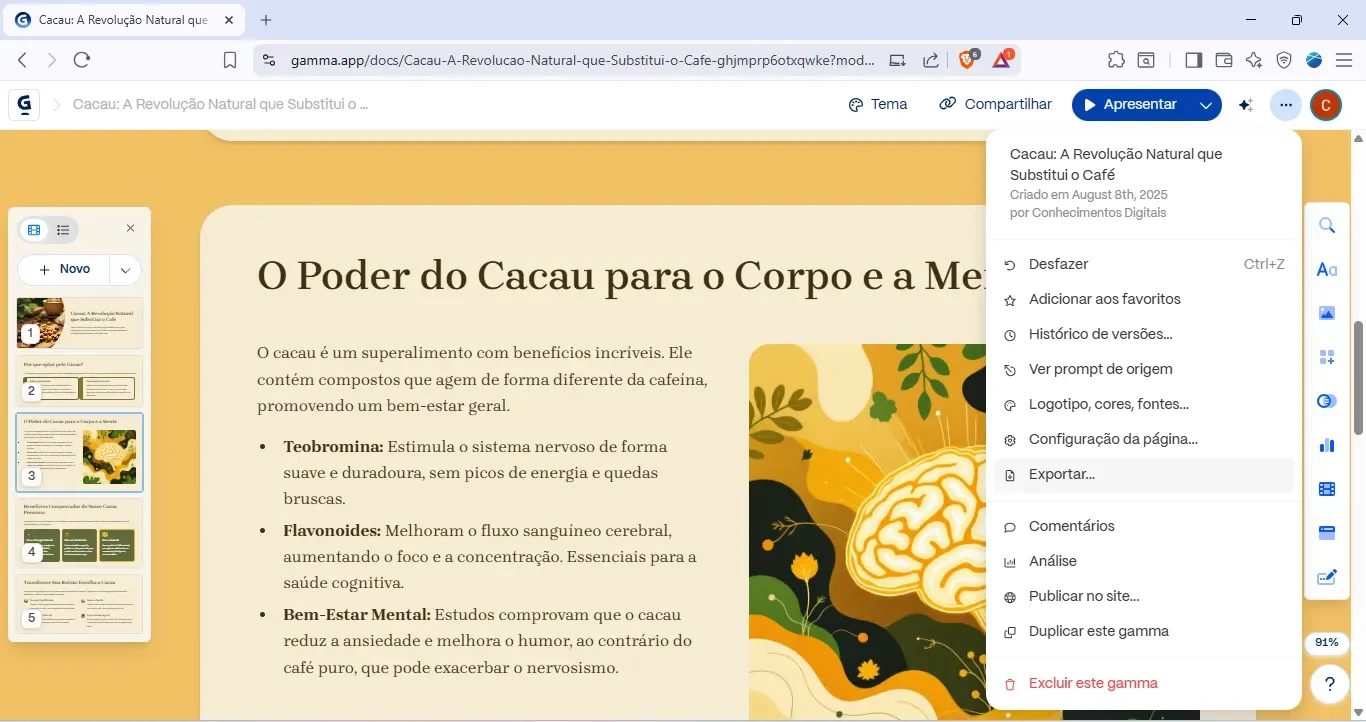This screenshot has height=722, width=1366.
Task: Choose the Exportar option
Action: [1143, 474]
